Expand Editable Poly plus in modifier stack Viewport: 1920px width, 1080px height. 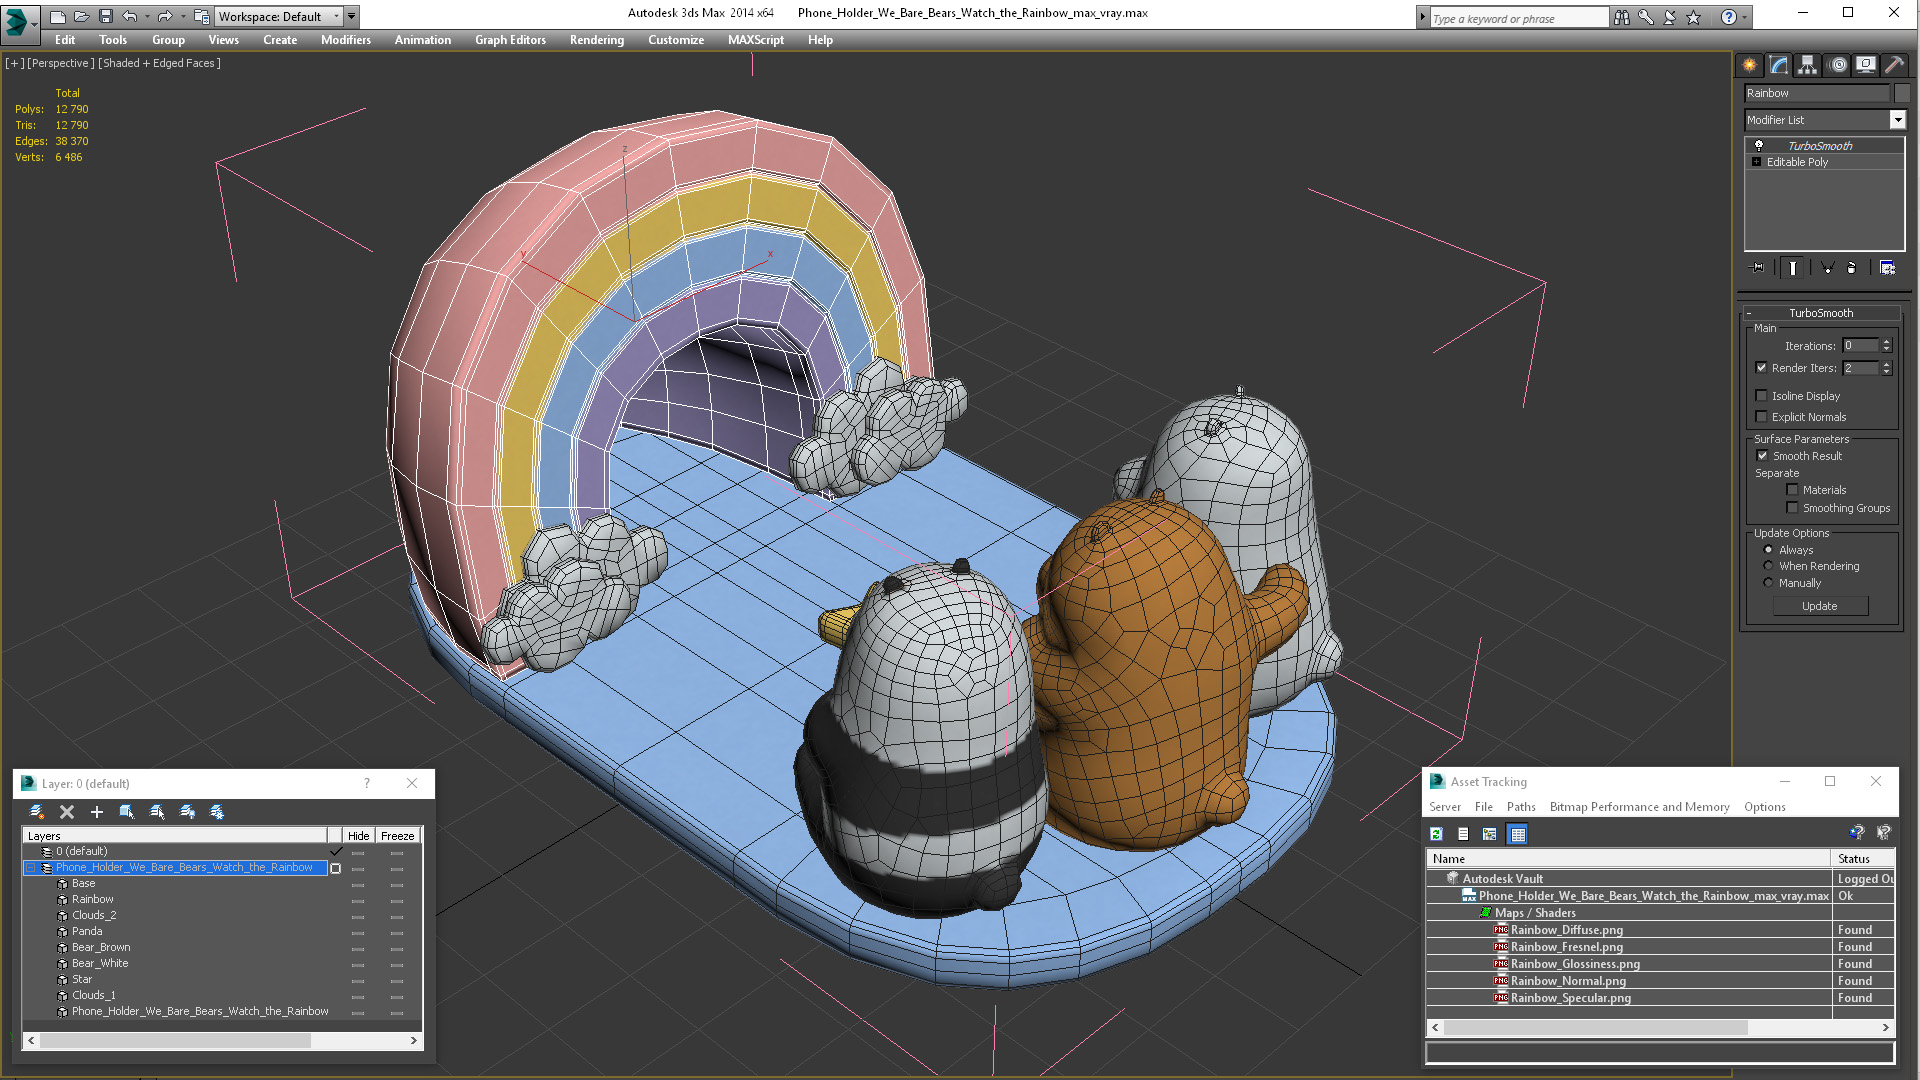point(1756,162)
